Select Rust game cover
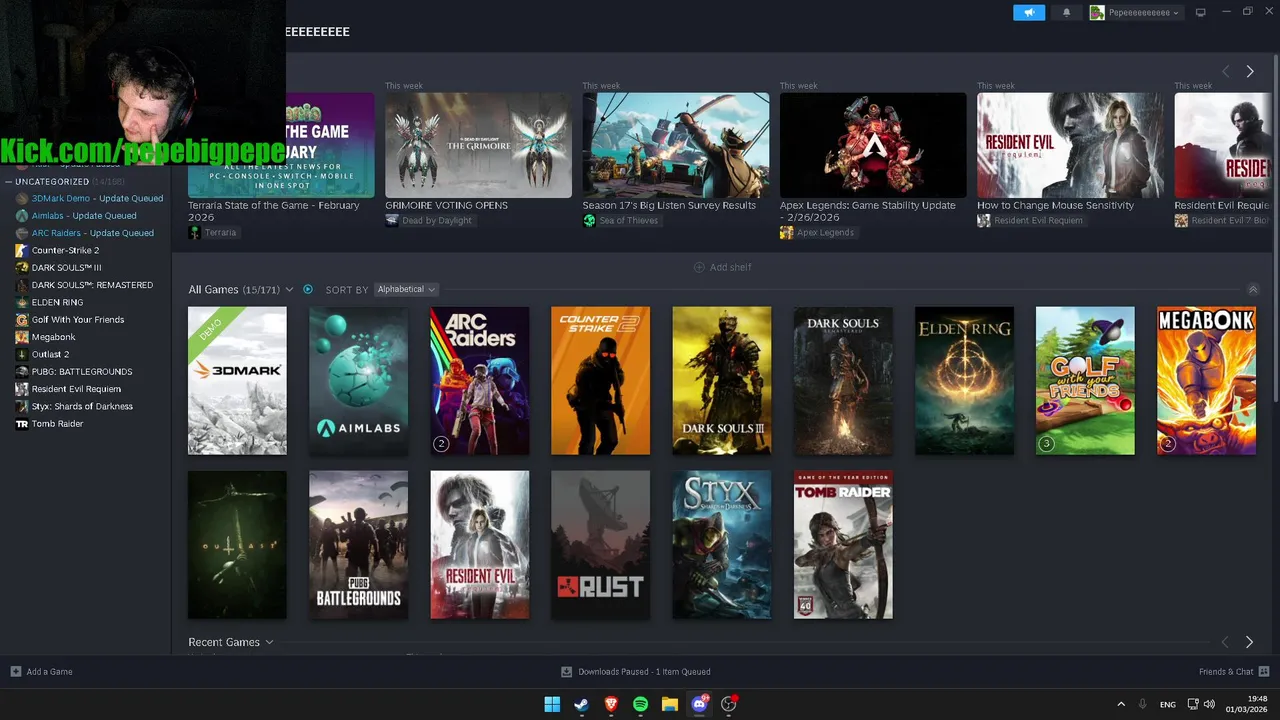This screenshot has width=1280, height=720. click(x=600, y=545)
